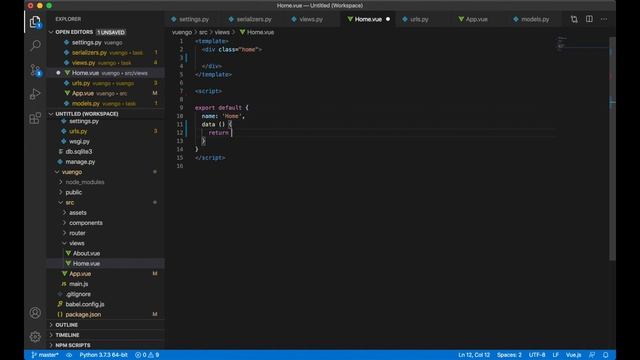Open the Run and Debug view
Viewport: 640px width, 360px height.
coord(35,94)
